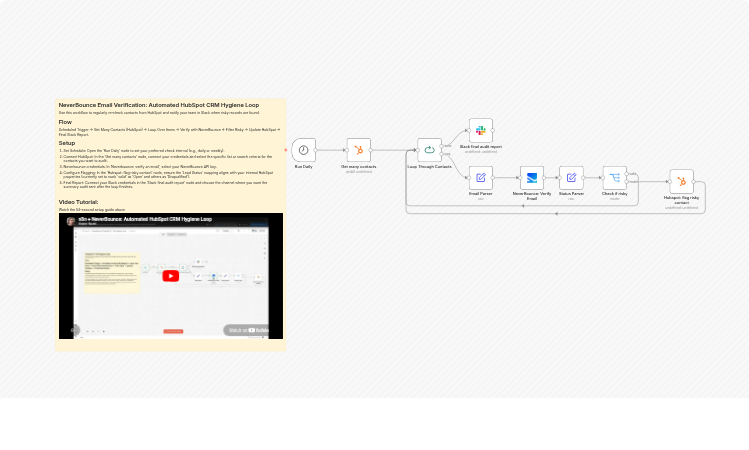Click the 'Slack final audit report' label

click(x=481, y=147)
